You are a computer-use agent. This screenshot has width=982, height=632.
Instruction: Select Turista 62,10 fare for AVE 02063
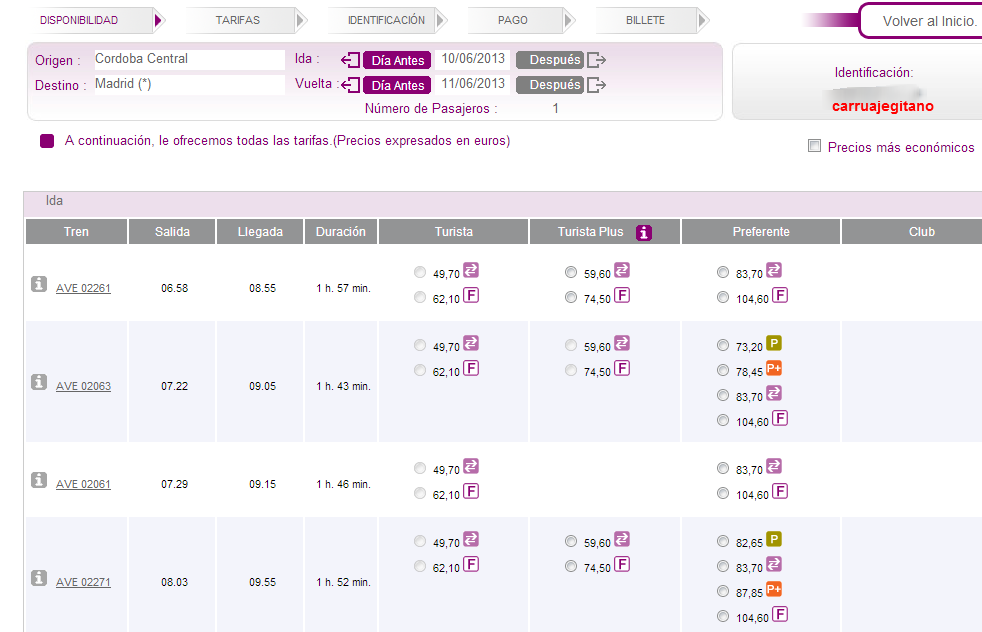coord(420,370)
